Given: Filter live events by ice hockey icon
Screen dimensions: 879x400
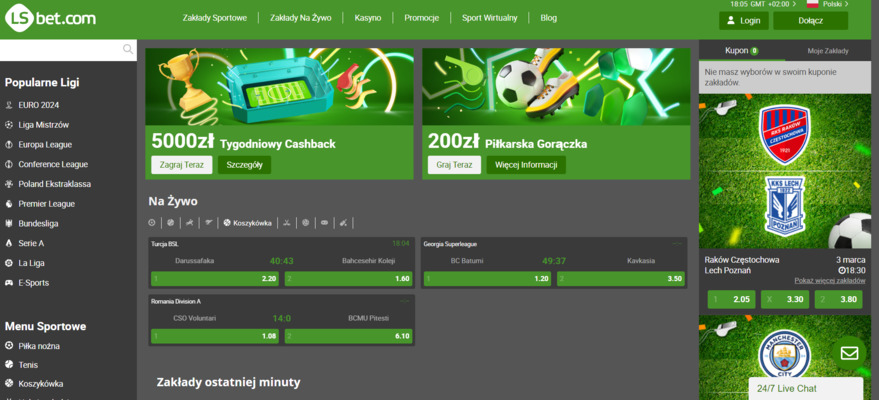Looking at the screenshot, I should pyautogui.click(x=286, y=222).
